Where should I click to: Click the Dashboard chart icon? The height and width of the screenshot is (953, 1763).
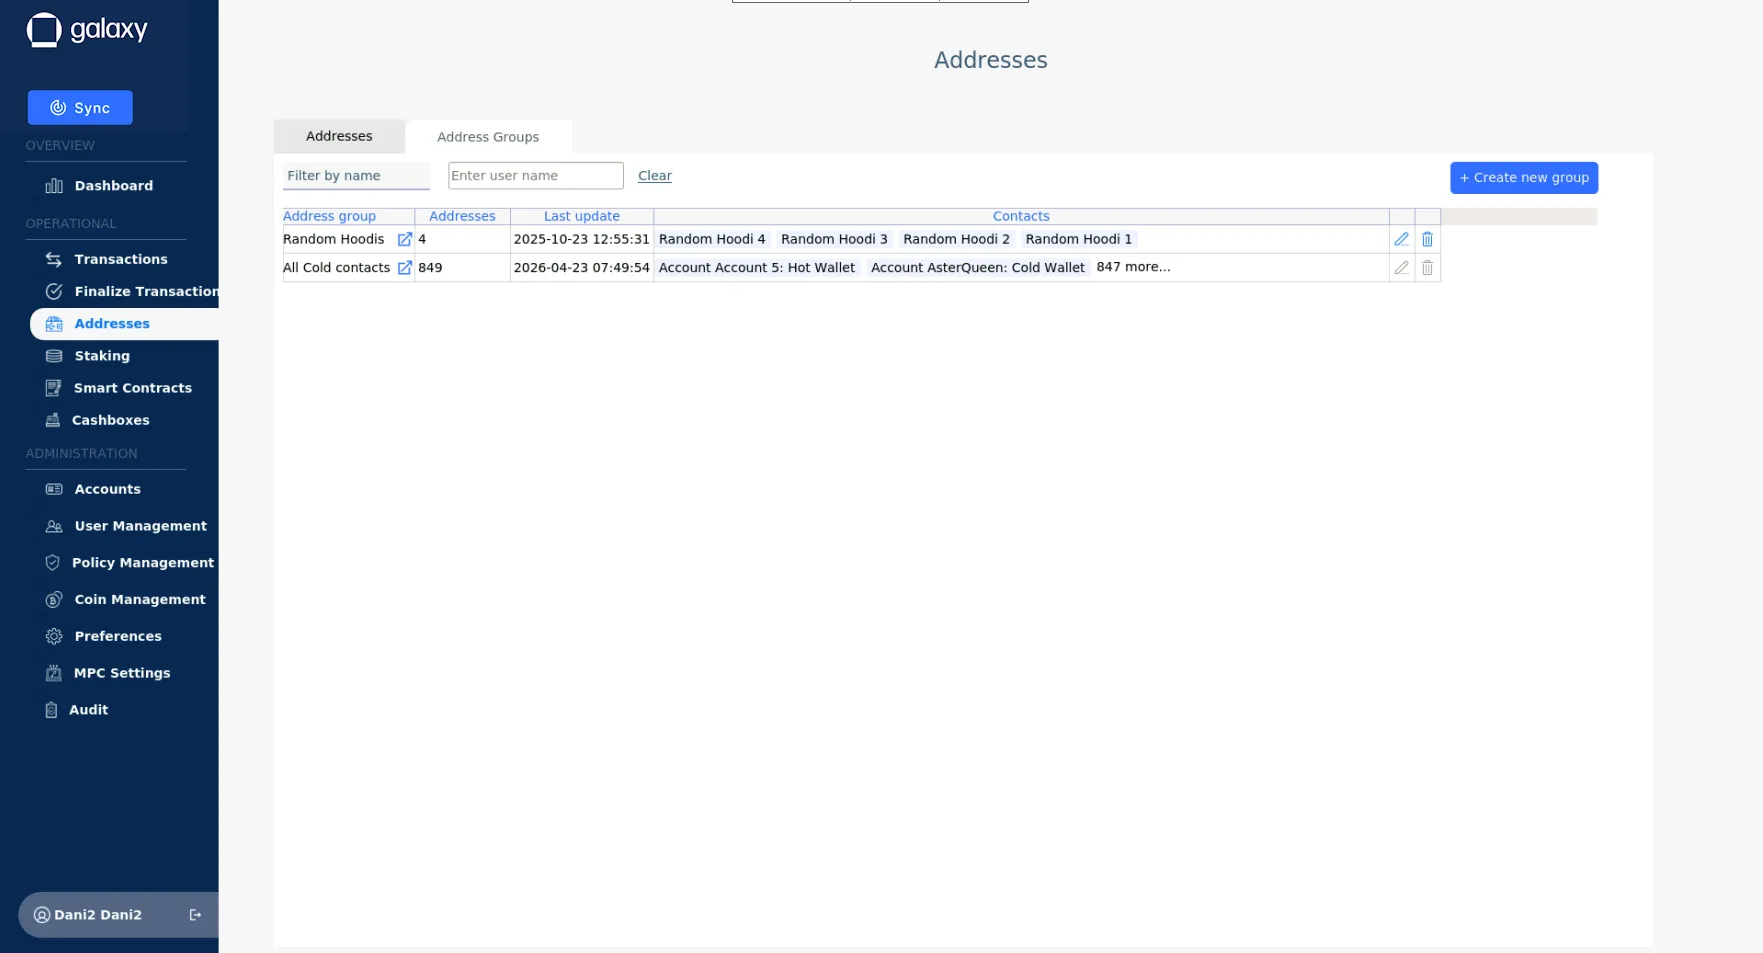(54, 186)
